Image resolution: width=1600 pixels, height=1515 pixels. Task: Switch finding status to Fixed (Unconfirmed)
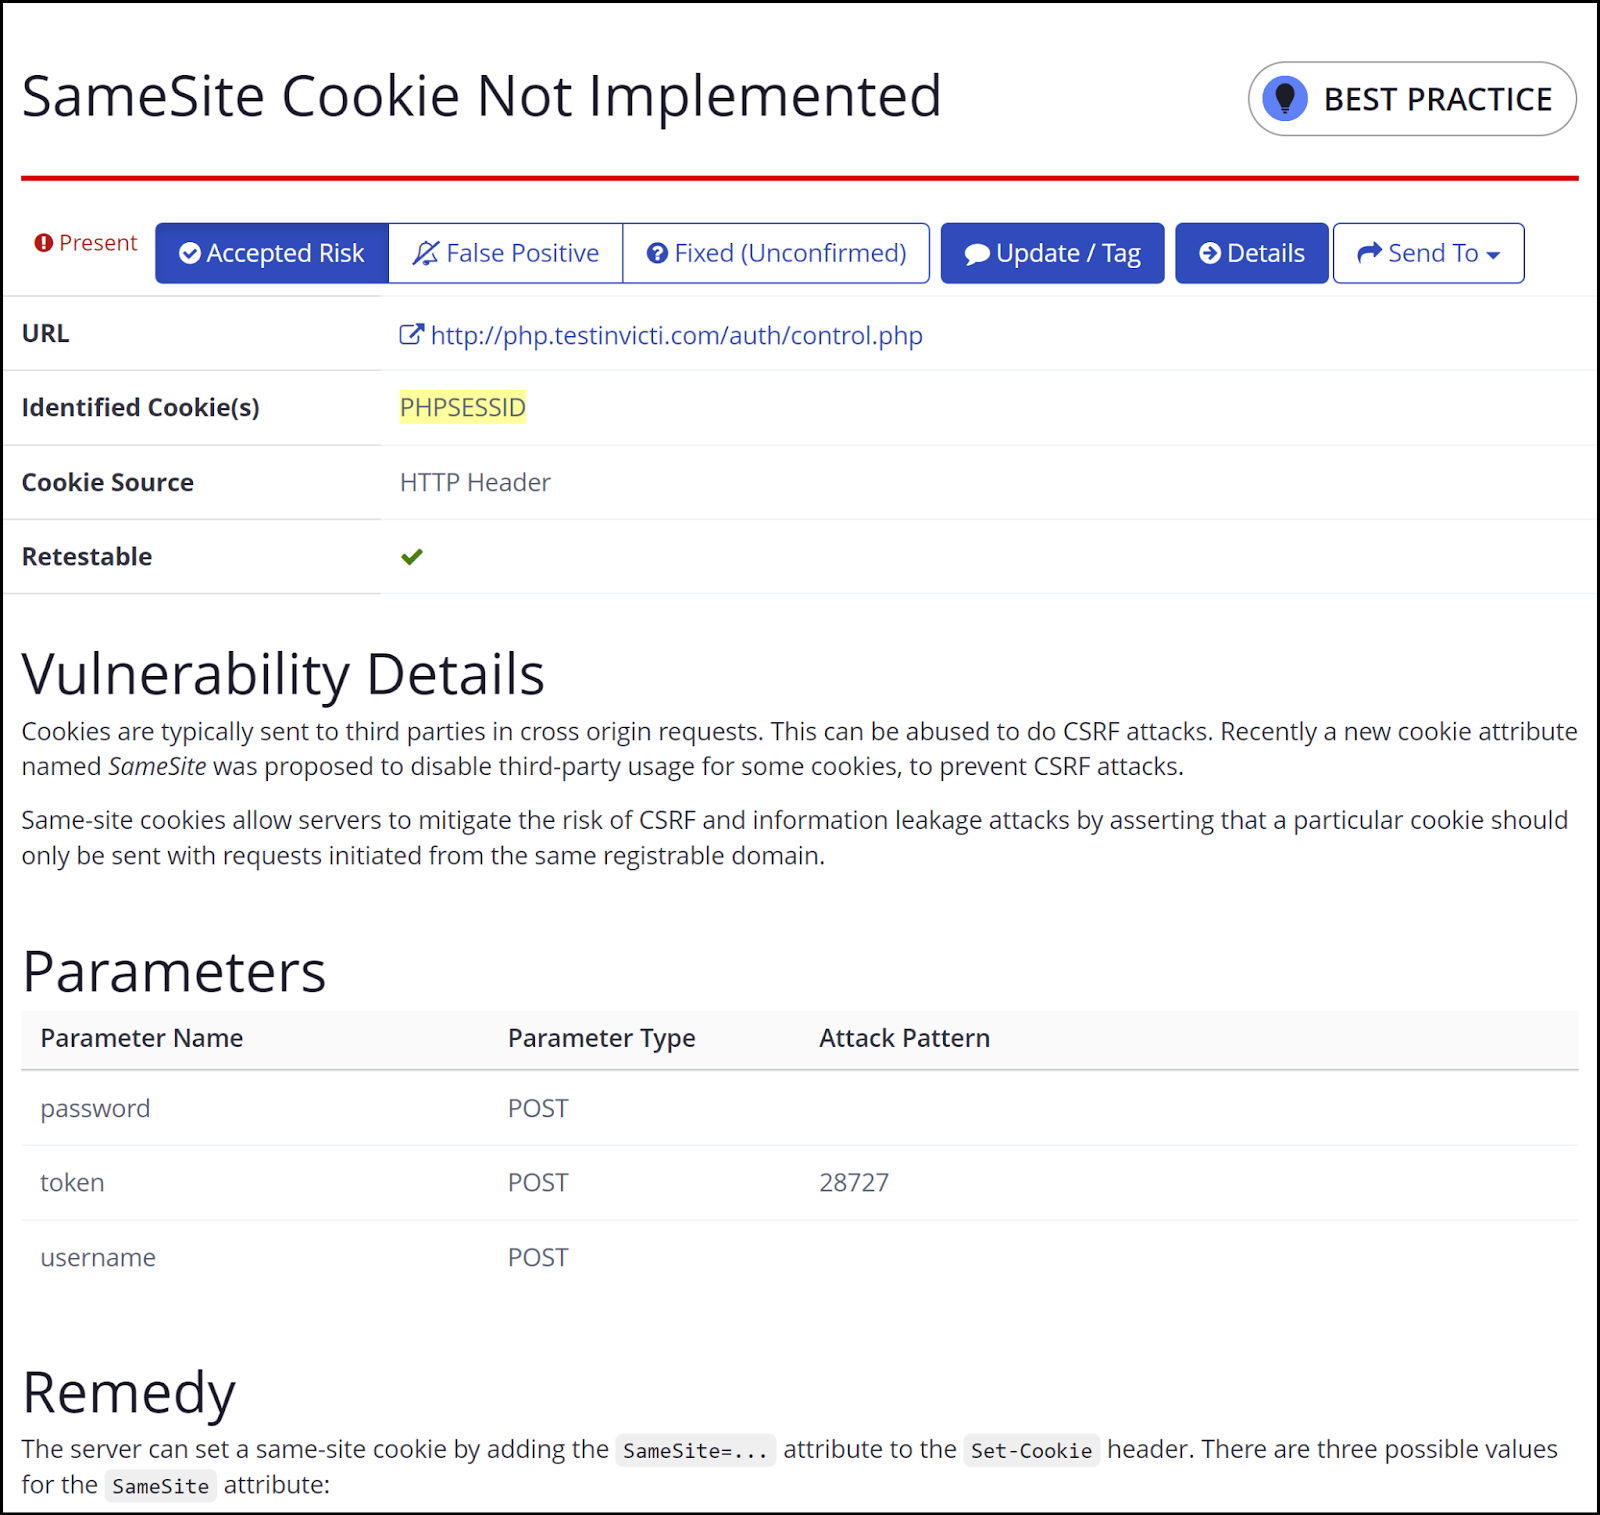click(x=777, y=253)
